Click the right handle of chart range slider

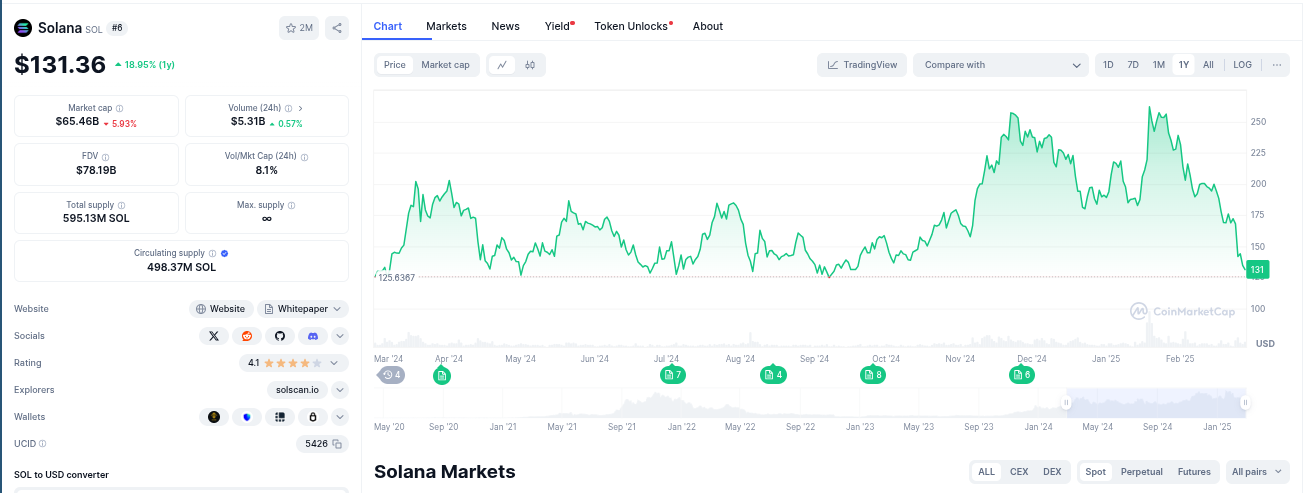click(x=1245, y=402)
